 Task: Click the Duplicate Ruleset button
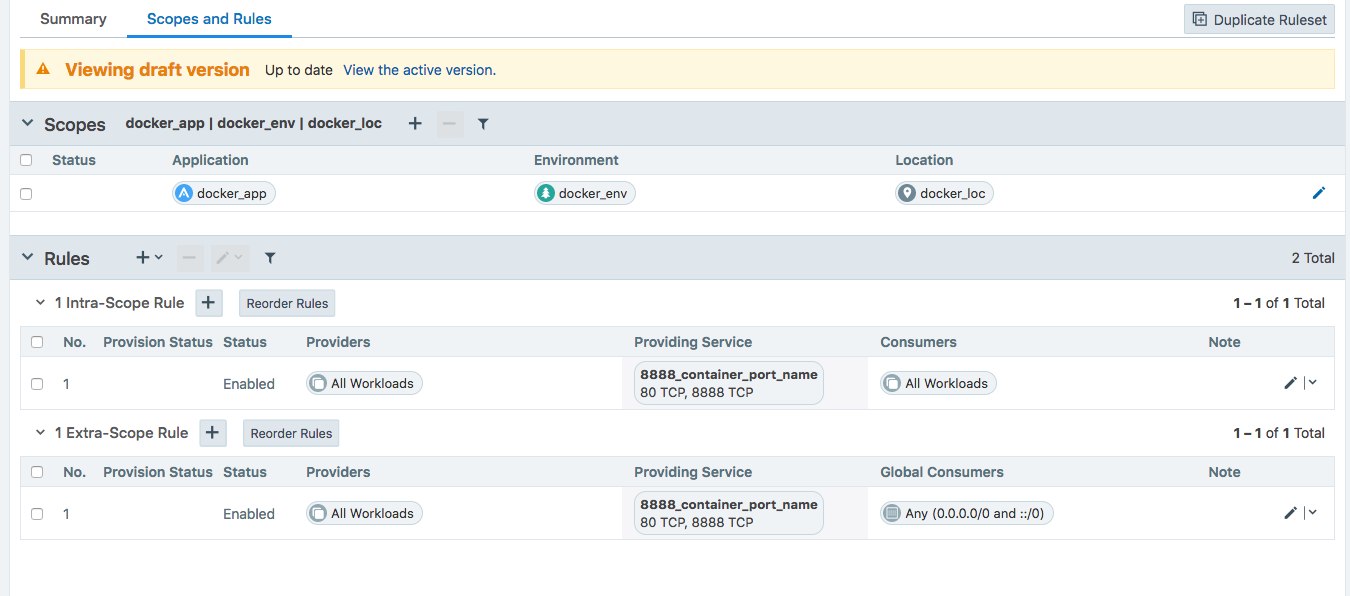1259,19
